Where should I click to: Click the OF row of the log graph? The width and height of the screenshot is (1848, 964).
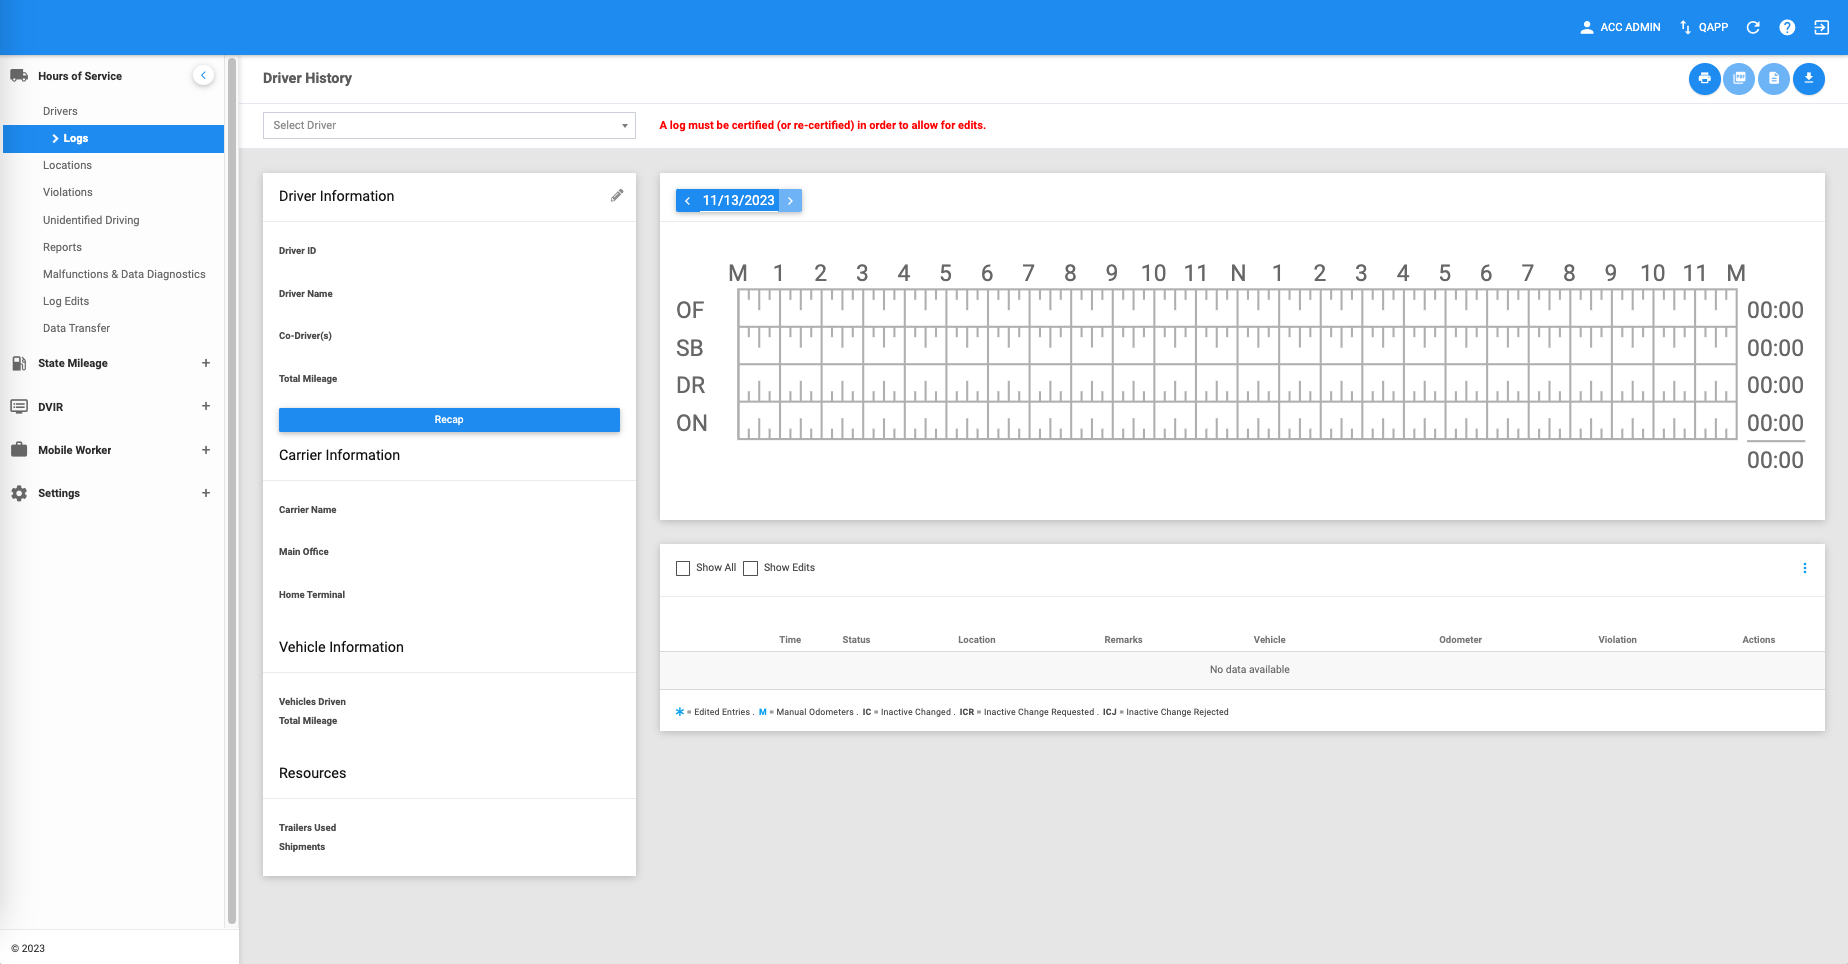tap(1237, 308)
